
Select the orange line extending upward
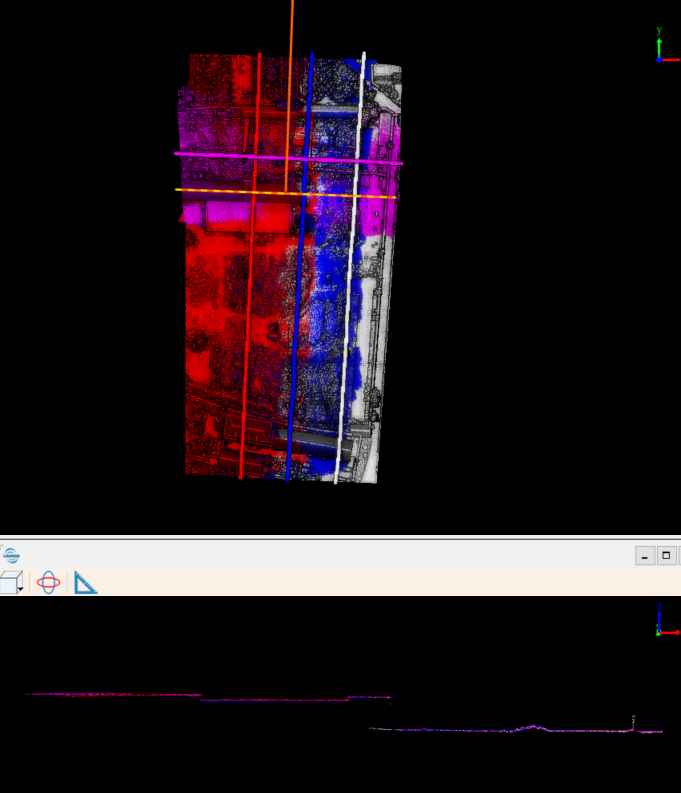[289, 96]
